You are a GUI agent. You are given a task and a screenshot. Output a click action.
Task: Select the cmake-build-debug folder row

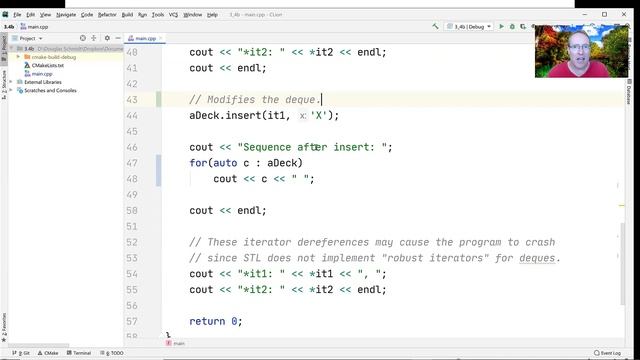click(65, 57)
